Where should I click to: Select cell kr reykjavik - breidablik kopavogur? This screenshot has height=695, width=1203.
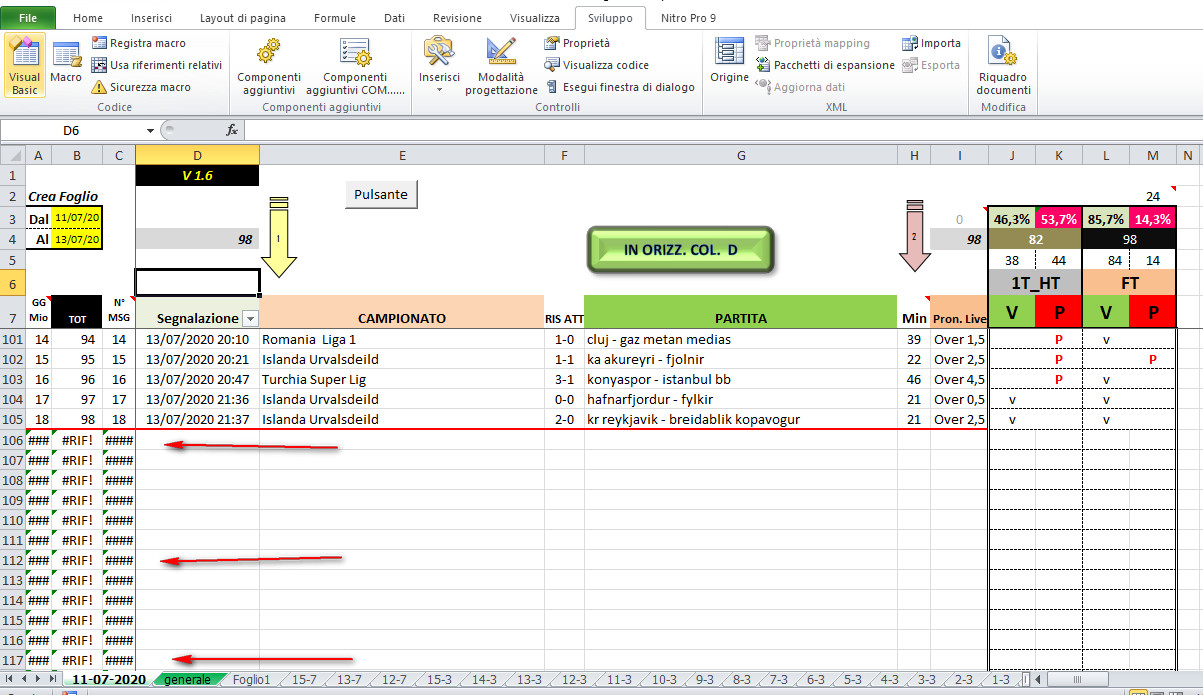(x=740, y=419)
